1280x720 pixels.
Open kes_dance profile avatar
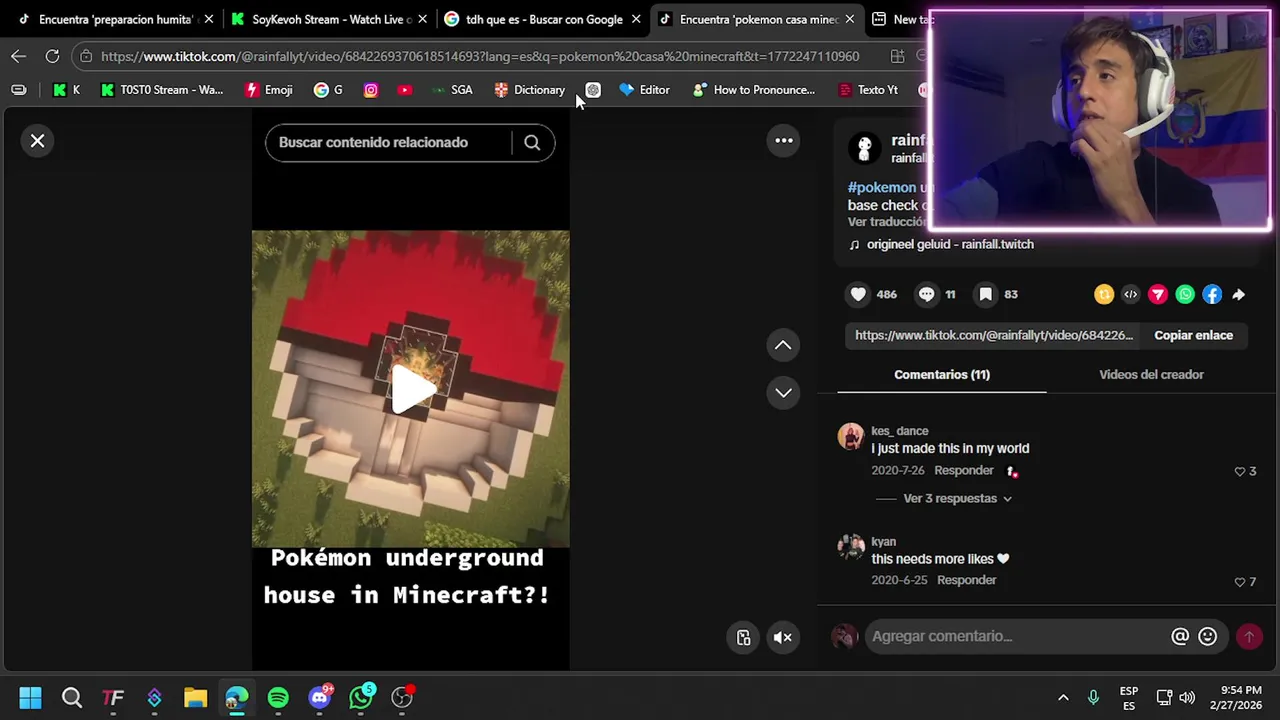pos(851,436)
